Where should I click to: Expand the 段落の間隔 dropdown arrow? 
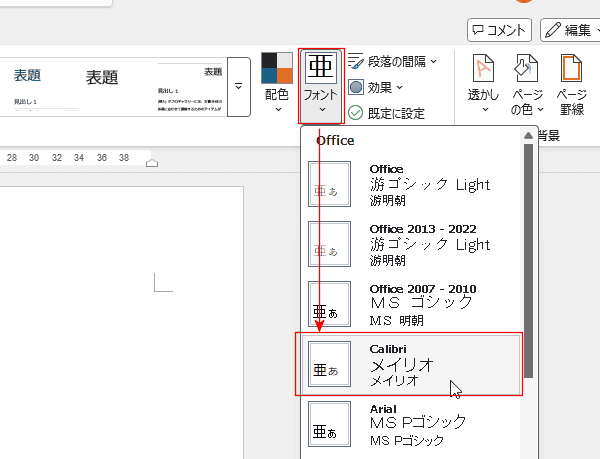pos(434,61)
